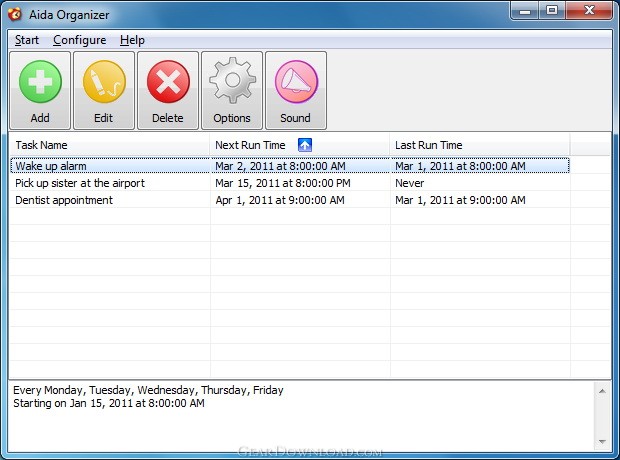Viewport: 620px width, 460px height.
Task: Close the Aida Organizer window
Action: tap(589, 11)
